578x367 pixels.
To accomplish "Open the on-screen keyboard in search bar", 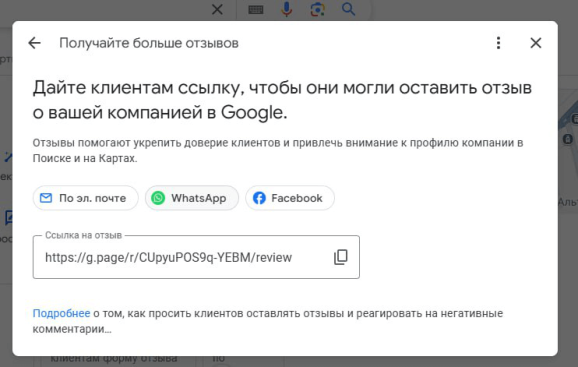I will click(255, 10).
